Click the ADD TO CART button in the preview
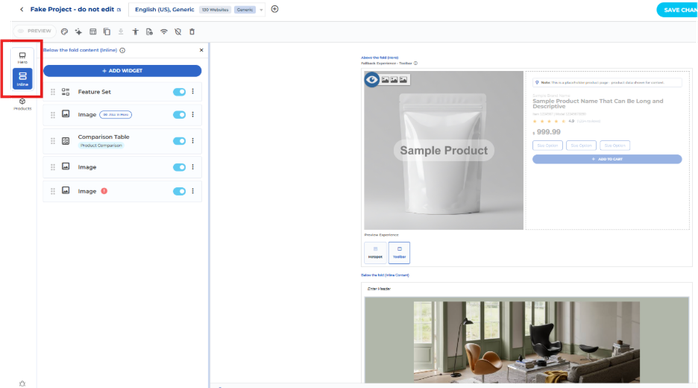This screenshot has width=698, height=388. pyautogui.click(x=607, y=159)
